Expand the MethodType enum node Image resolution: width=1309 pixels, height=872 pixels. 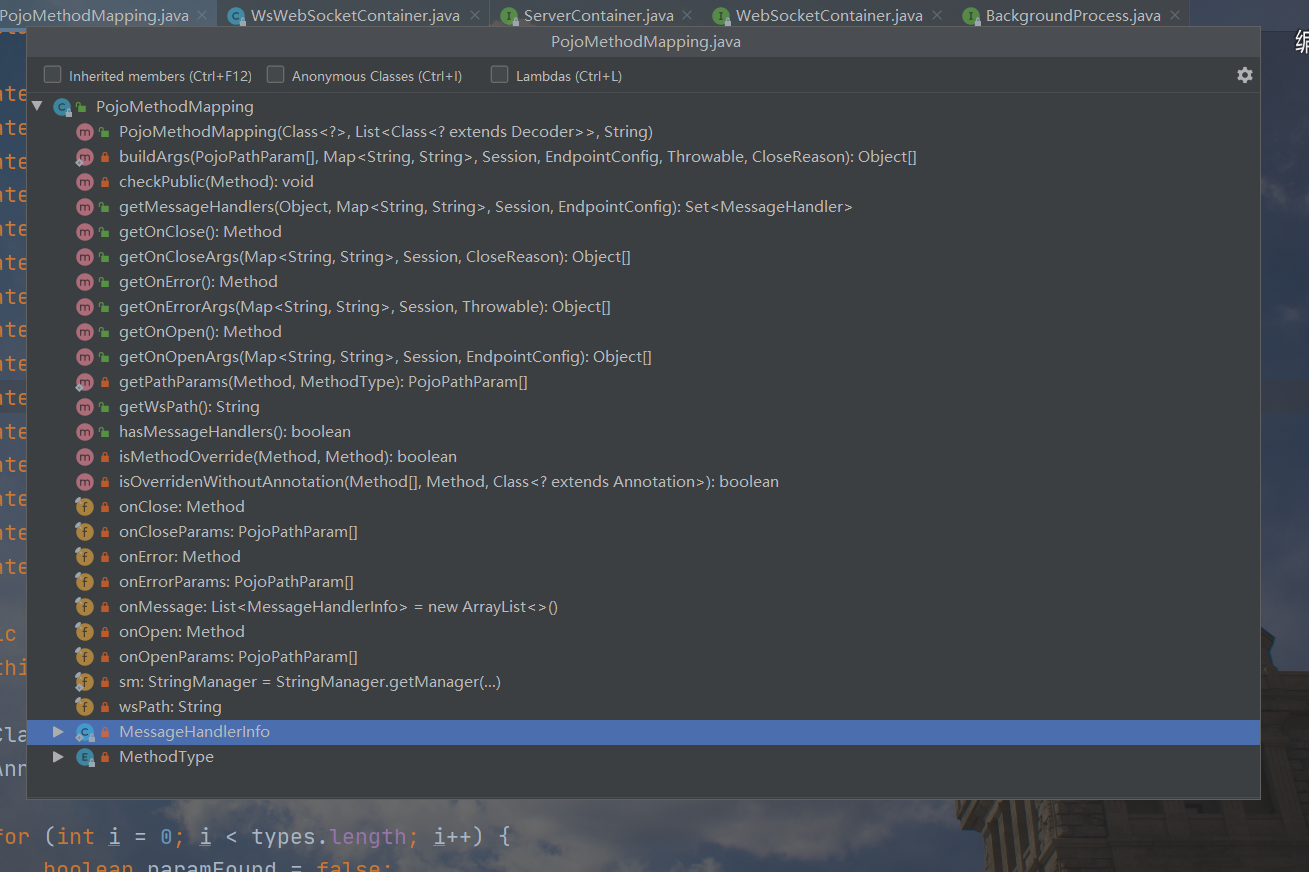tap(58, 757)
